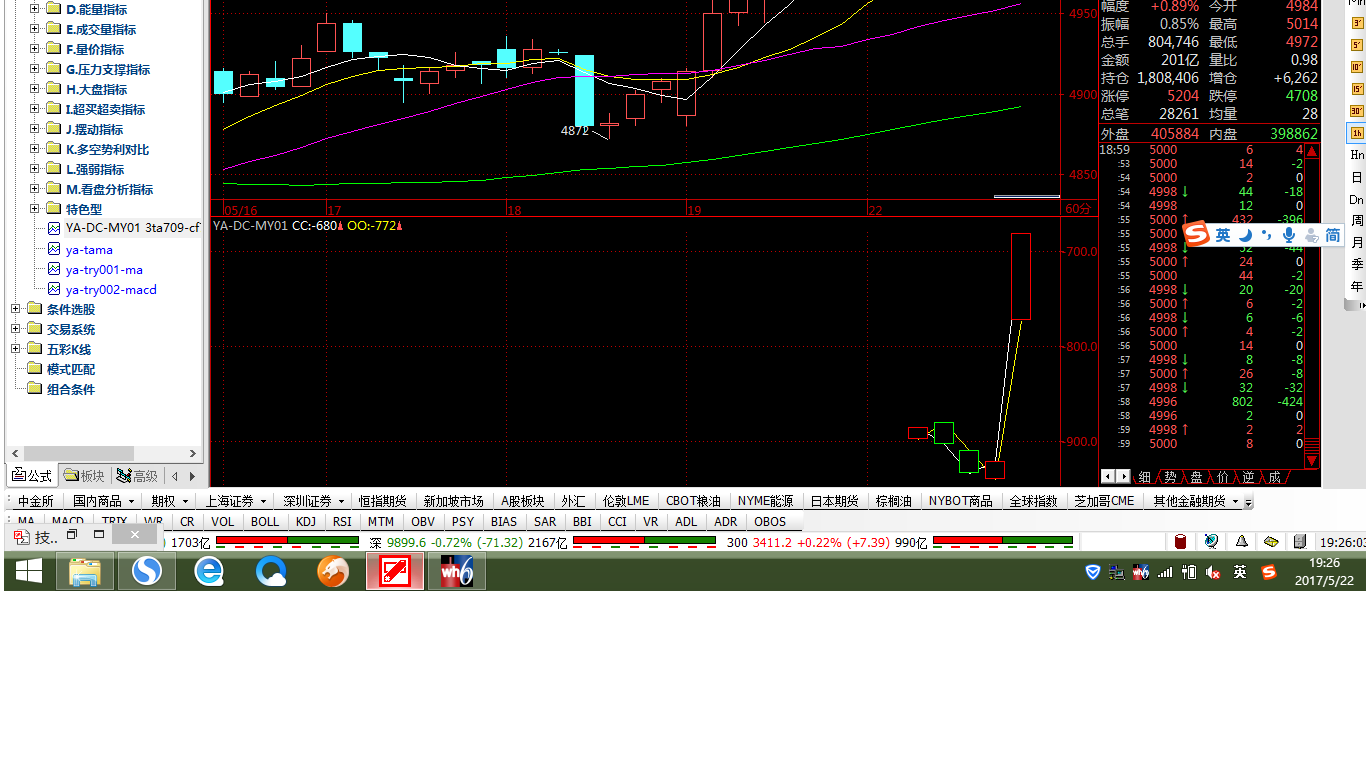1366x768 pixels.
Task: Select the 成 tab under tick list
Action: [1274, 477]
